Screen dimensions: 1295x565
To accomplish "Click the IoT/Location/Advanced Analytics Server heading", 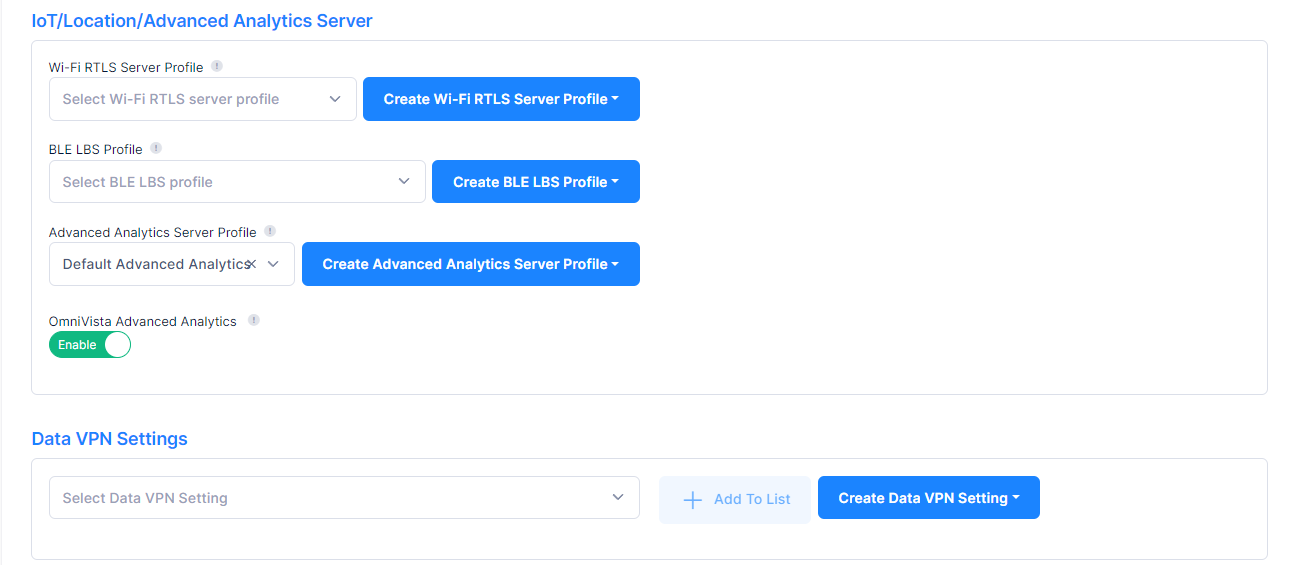I will point(202,20).
